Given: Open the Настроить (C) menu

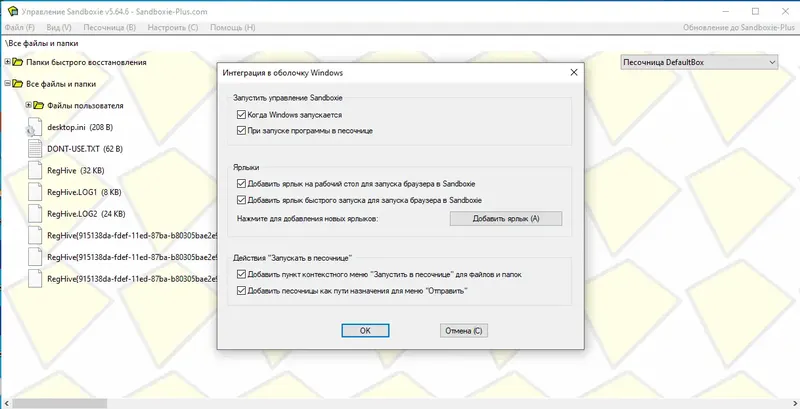Looking at the screenshot, I should tap(173, 28).
